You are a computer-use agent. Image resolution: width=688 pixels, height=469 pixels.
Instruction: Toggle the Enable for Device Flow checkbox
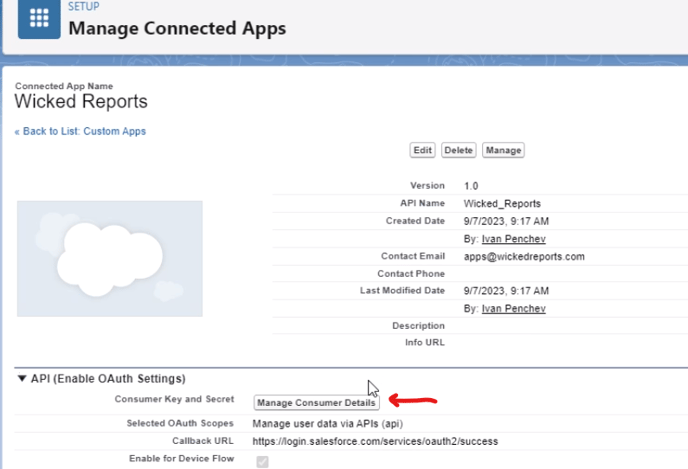tap(262, 462)
